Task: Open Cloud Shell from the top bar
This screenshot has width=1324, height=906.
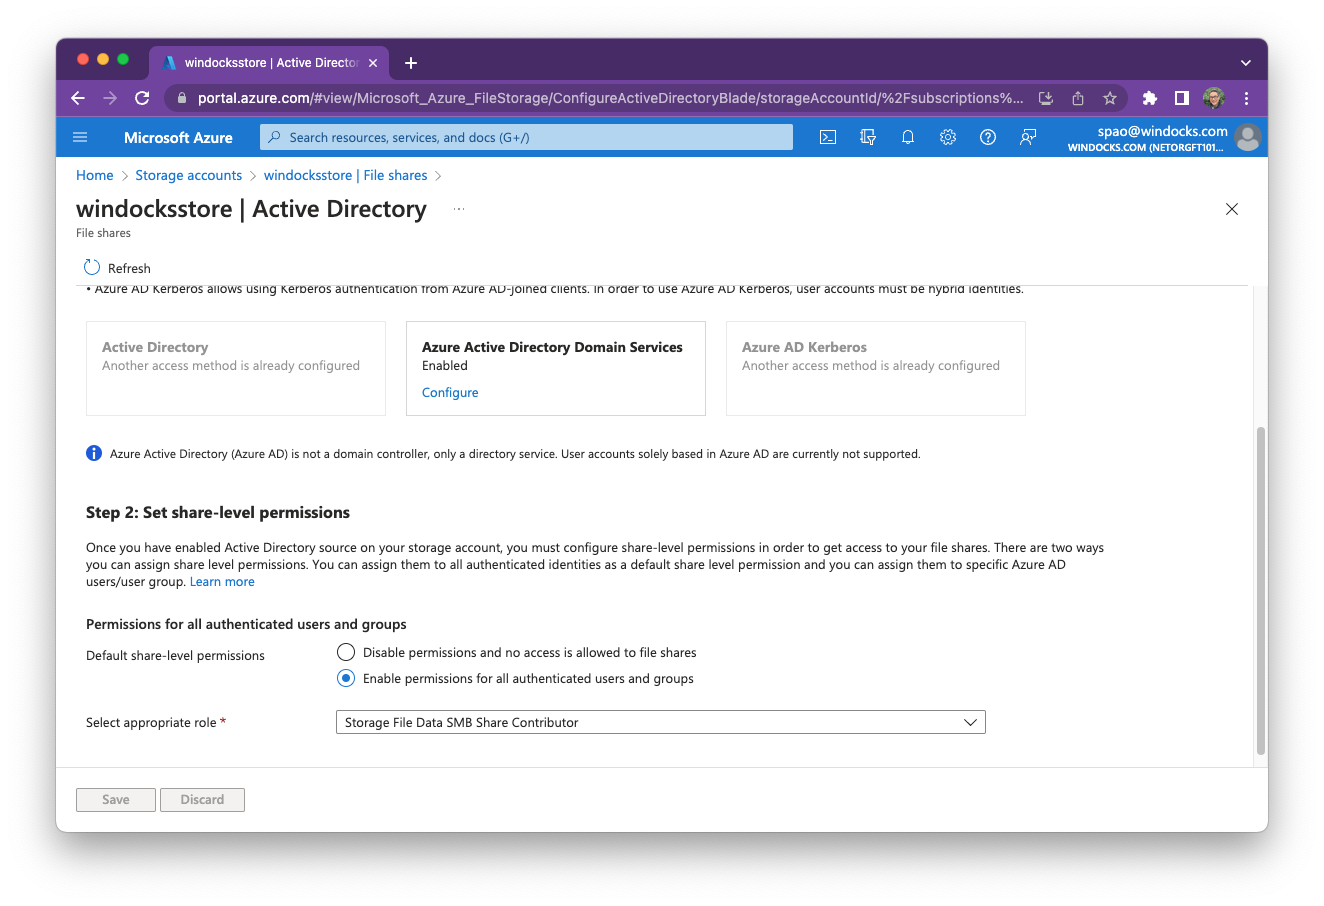Action: coord(827,137)
